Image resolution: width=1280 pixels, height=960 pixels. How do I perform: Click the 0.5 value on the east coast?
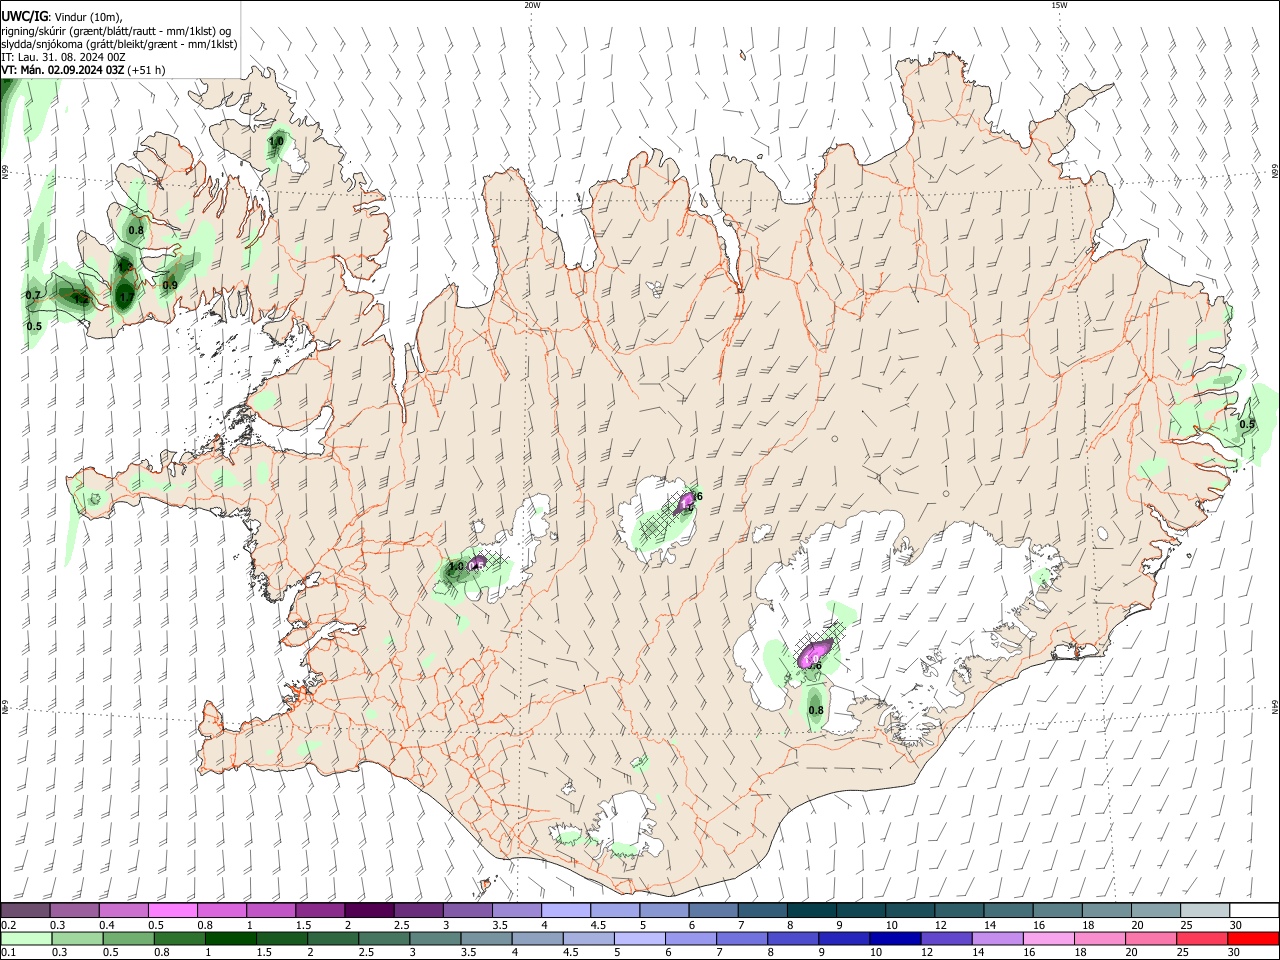click(x=1247, y=424)
